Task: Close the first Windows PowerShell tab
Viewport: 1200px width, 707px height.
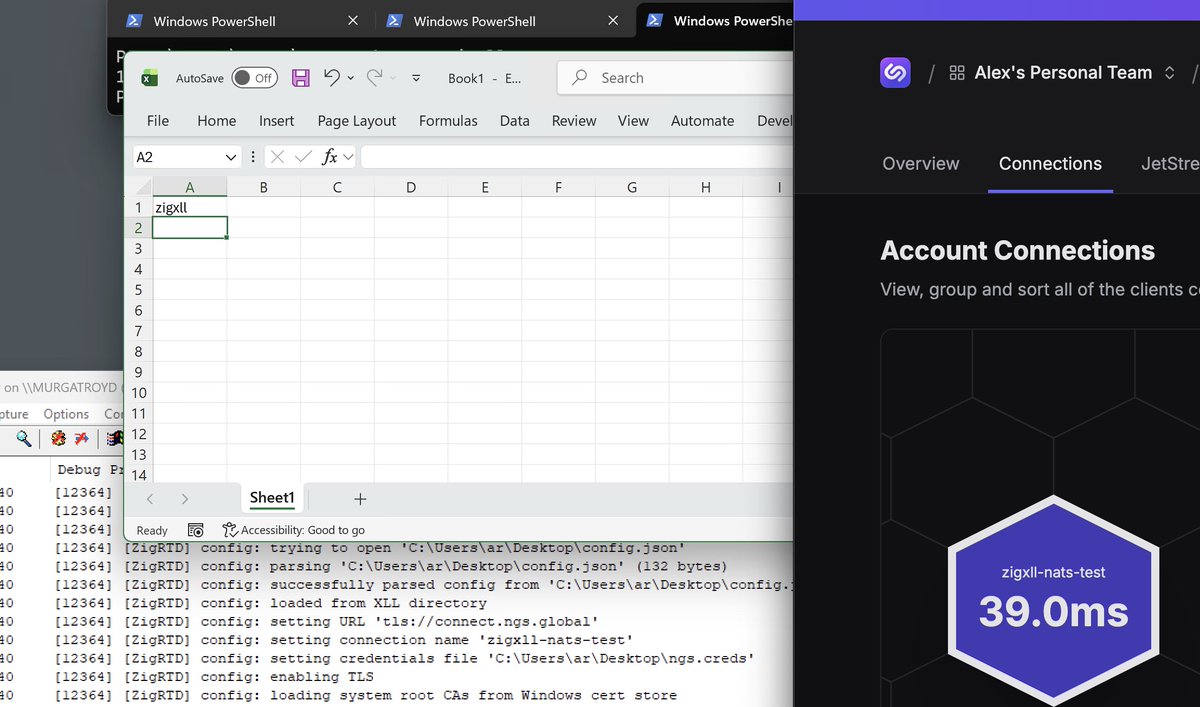Action: coord(352,20)
